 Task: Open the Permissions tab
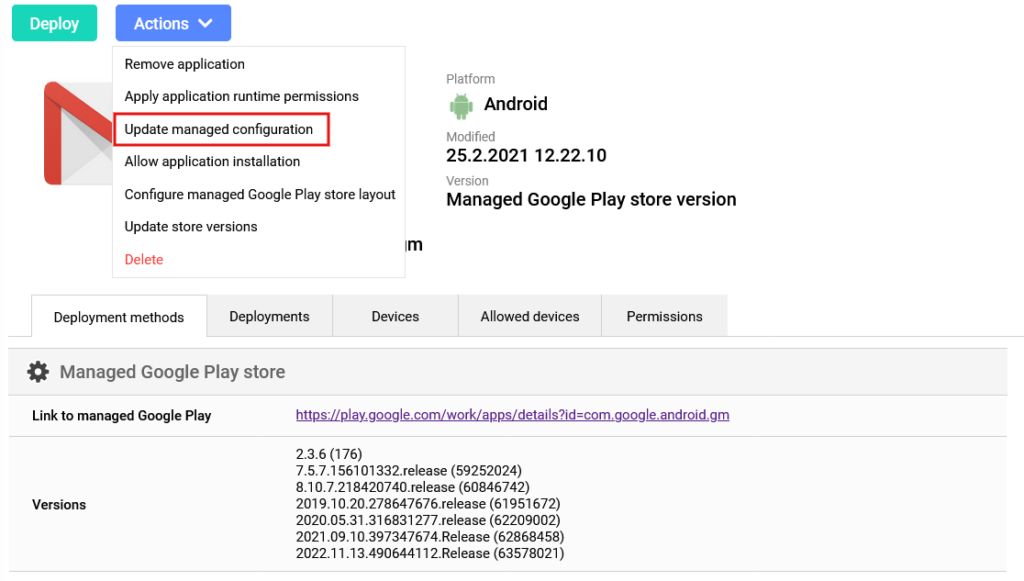click(664, 316)
